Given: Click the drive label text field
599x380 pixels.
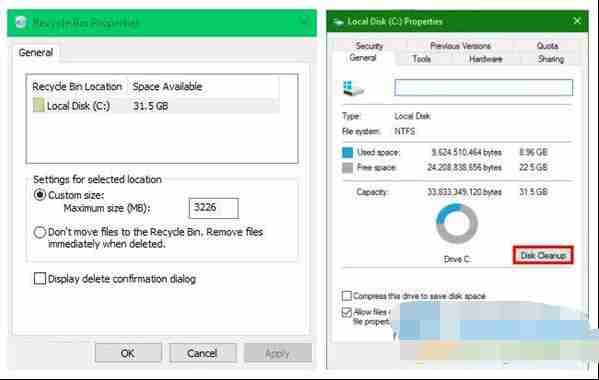Looking at the screenshot, I should 484,87.
